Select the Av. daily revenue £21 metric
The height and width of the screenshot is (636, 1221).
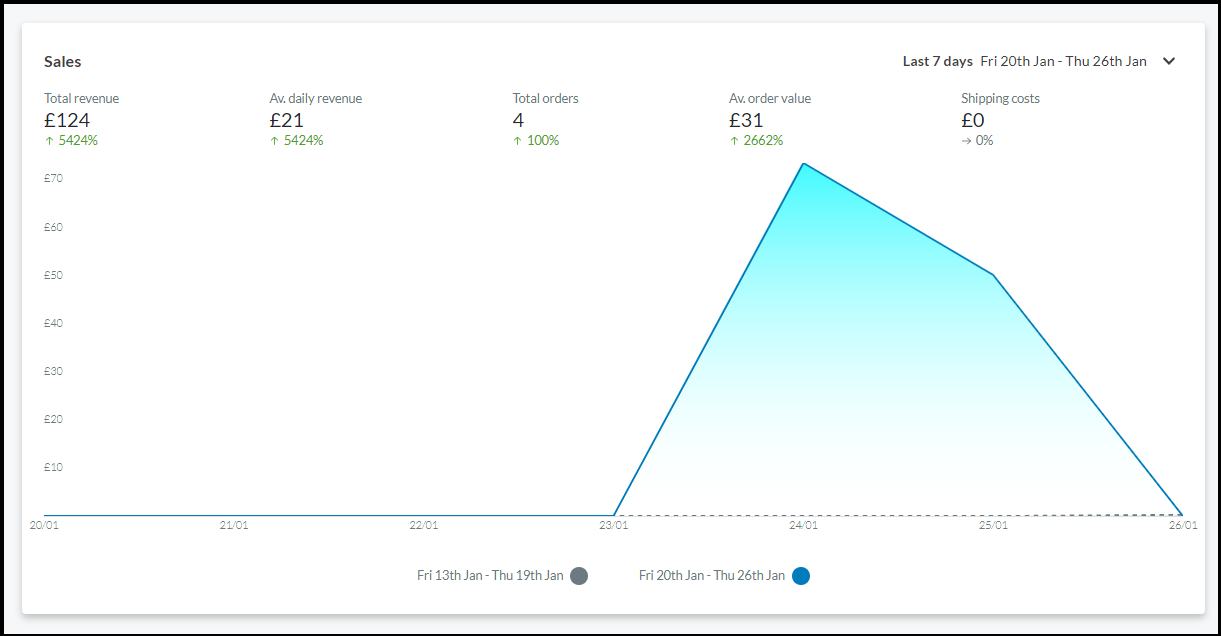285,120
